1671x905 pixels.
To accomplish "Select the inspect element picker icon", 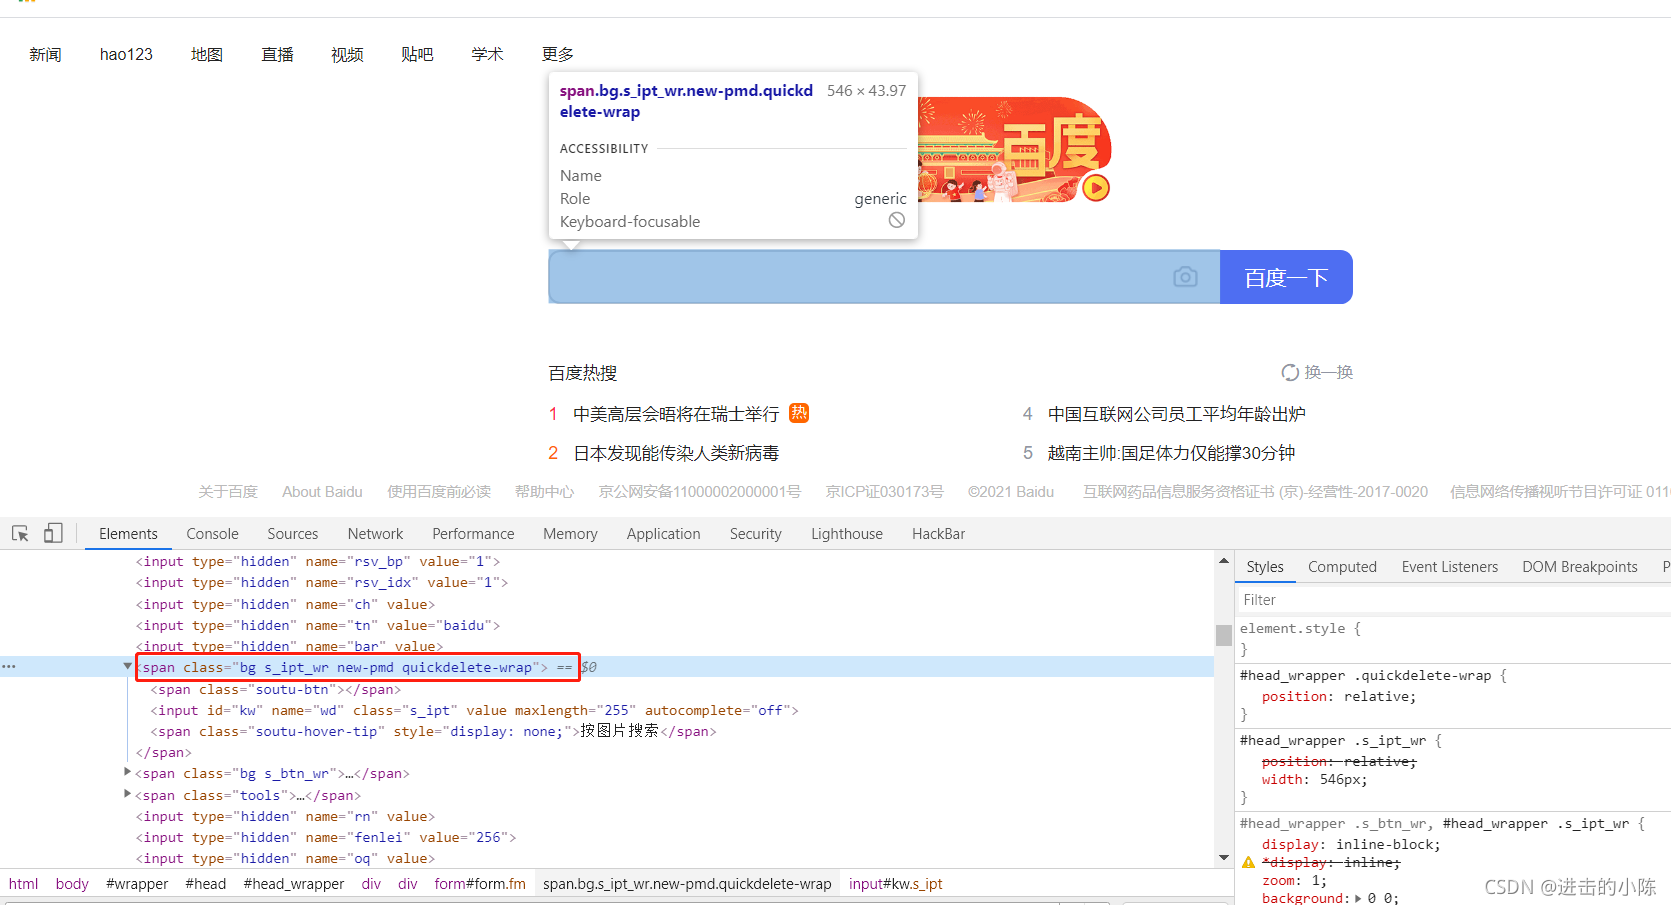I will pyautogui.click(x=20, y=534).
